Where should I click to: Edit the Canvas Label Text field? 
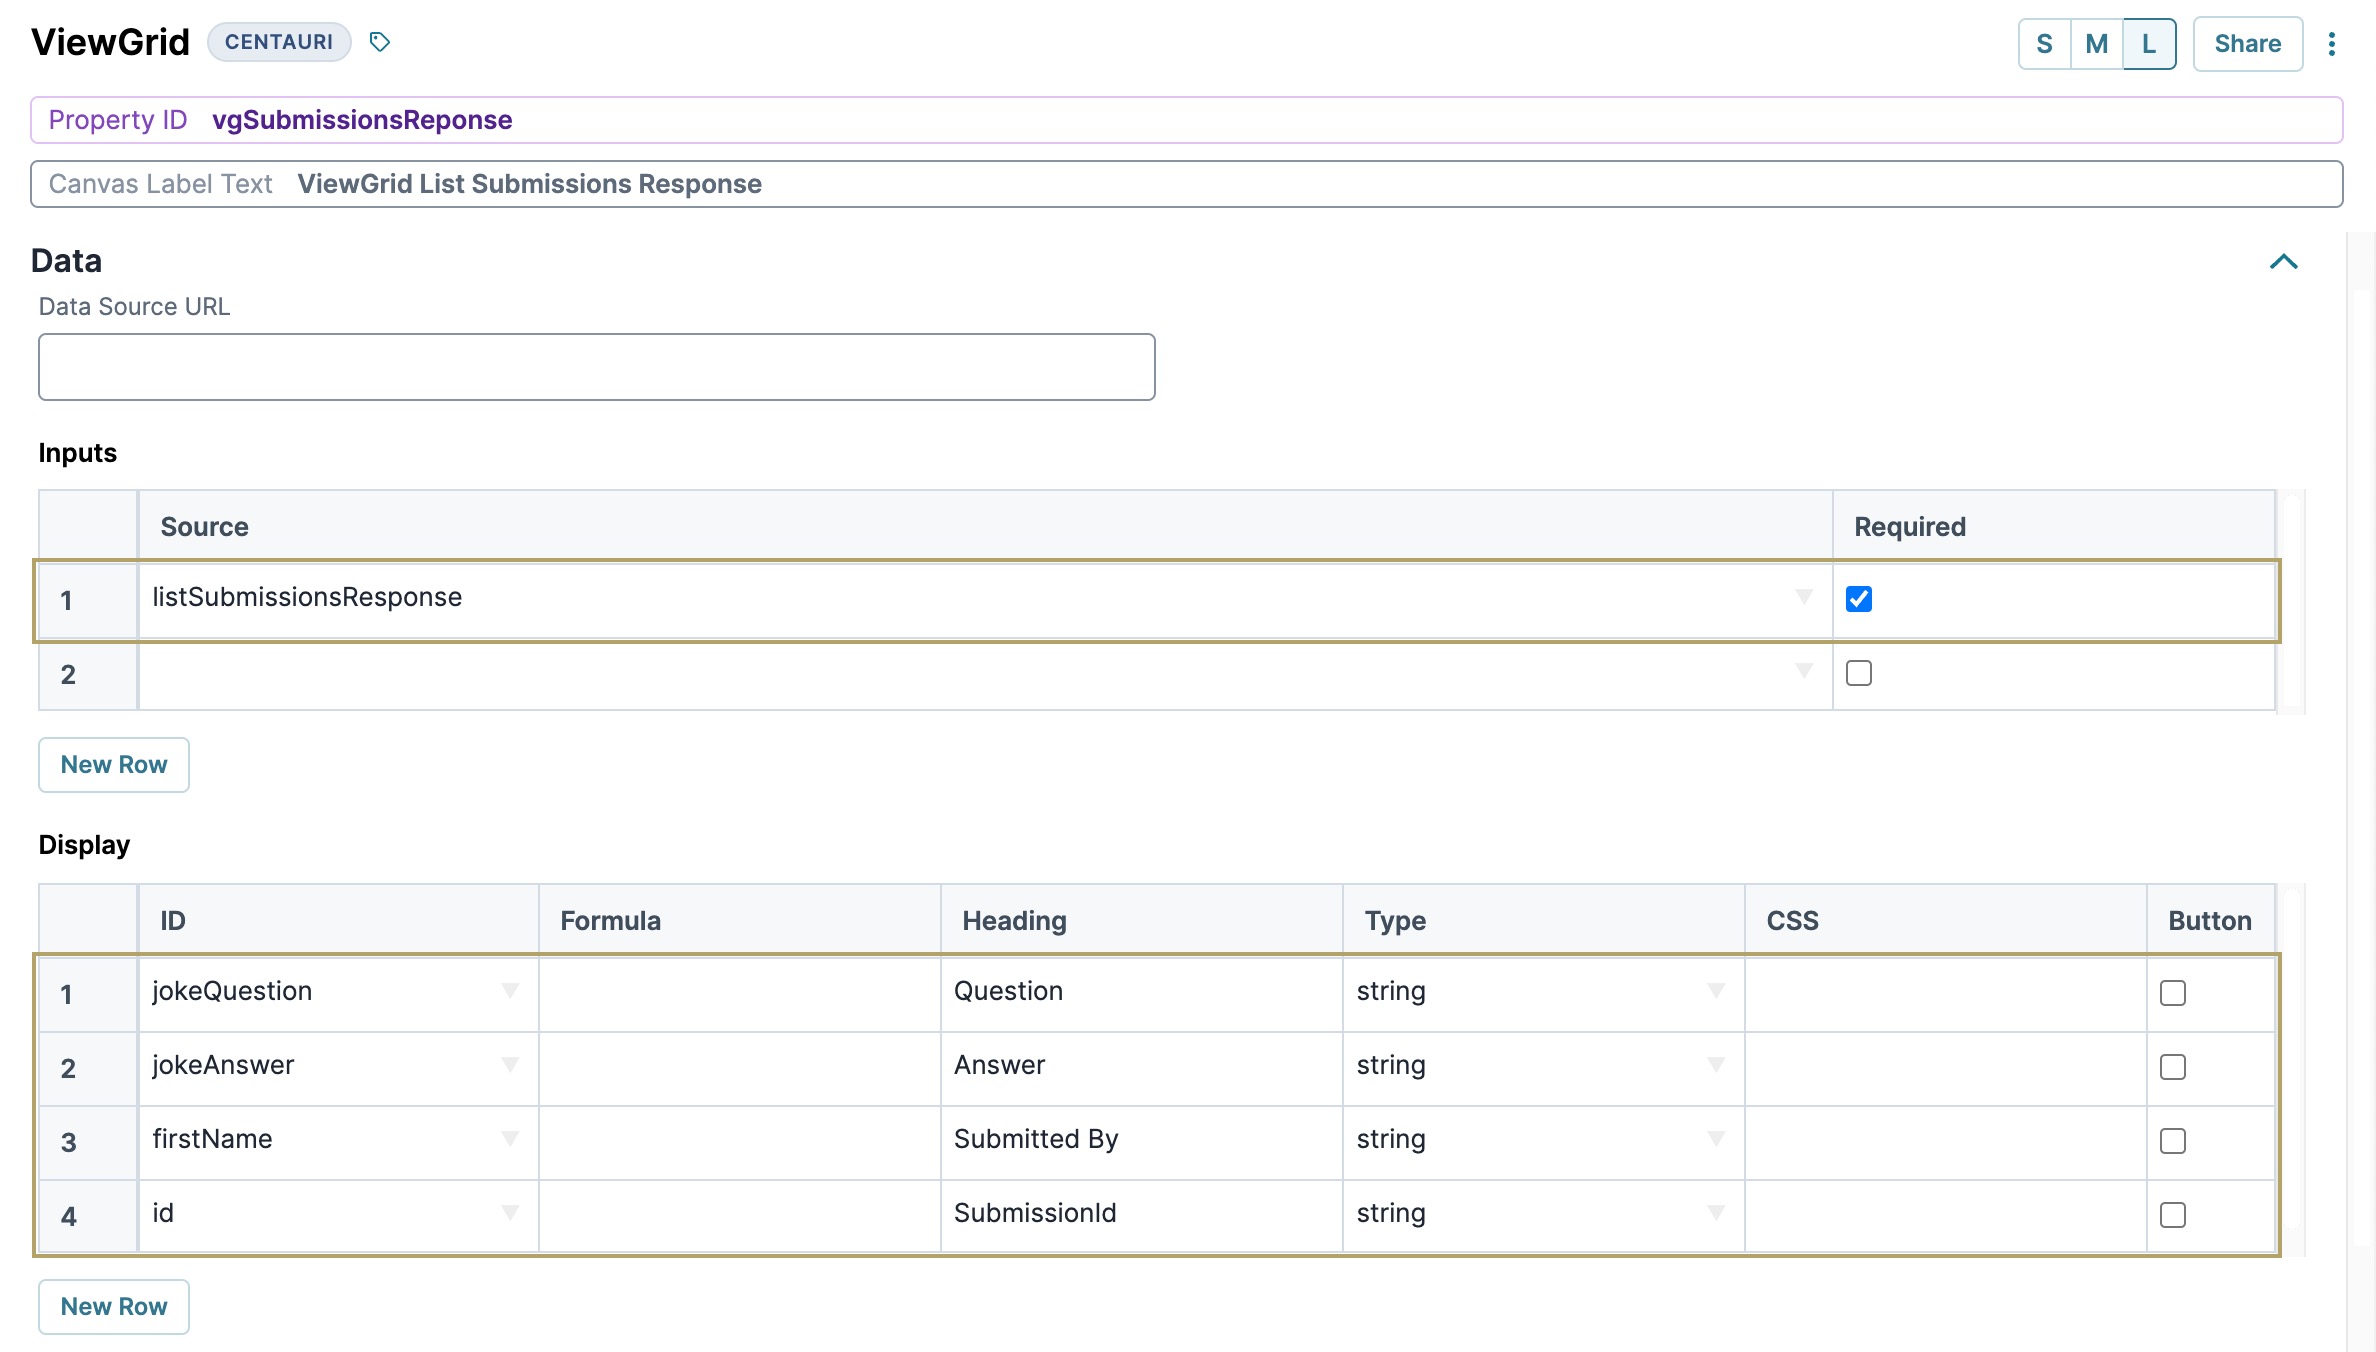click(x=1187, y=184)
